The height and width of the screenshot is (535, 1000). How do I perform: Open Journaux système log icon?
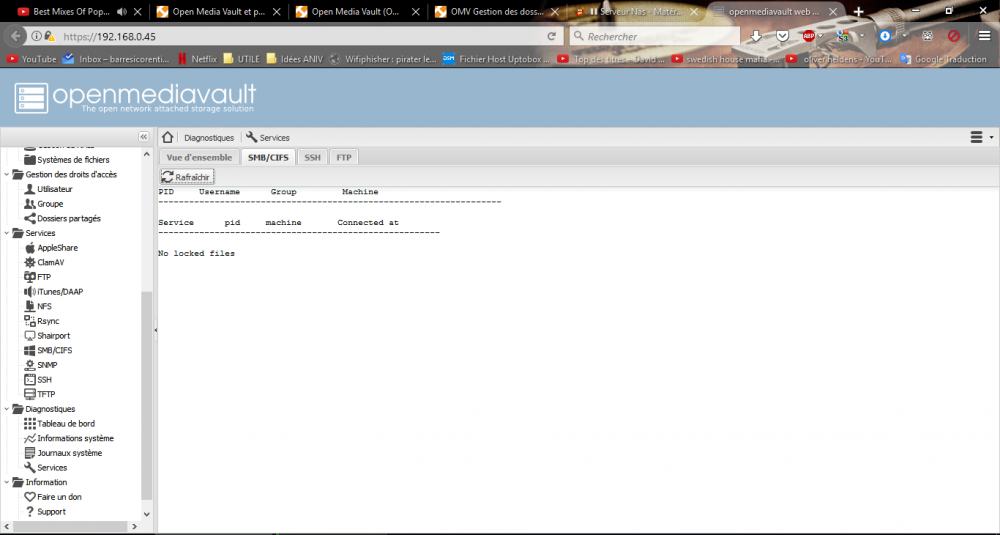(29, 453)
